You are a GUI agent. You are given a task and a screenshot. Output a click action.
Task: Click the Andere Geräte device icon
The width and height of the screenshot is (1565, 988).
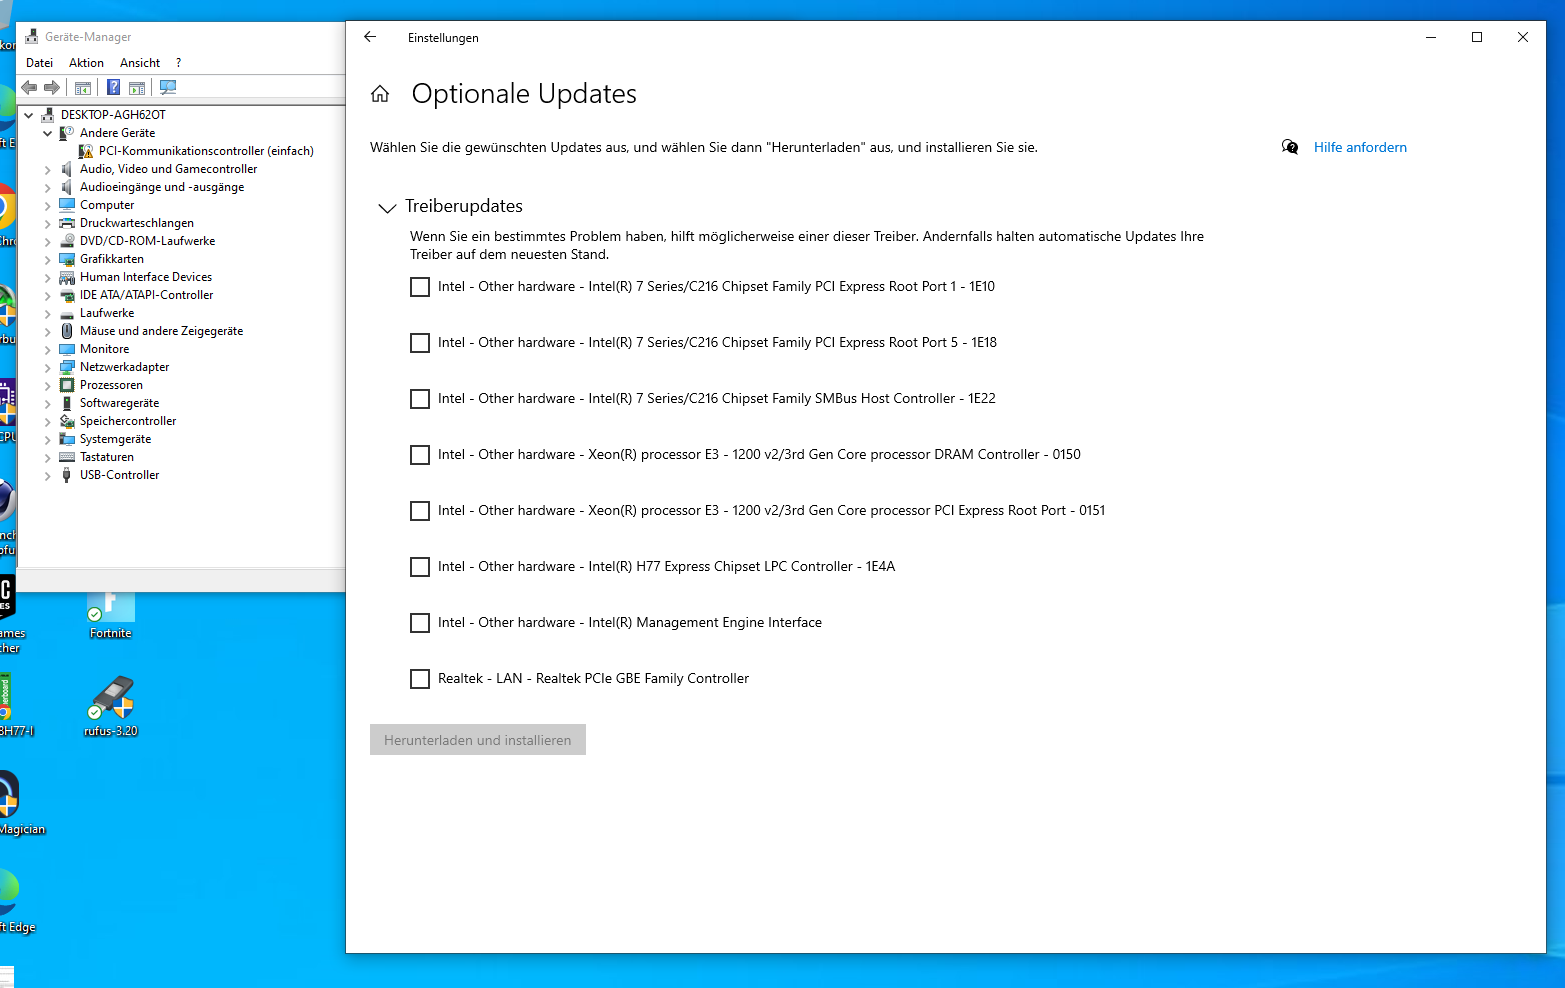67,133
